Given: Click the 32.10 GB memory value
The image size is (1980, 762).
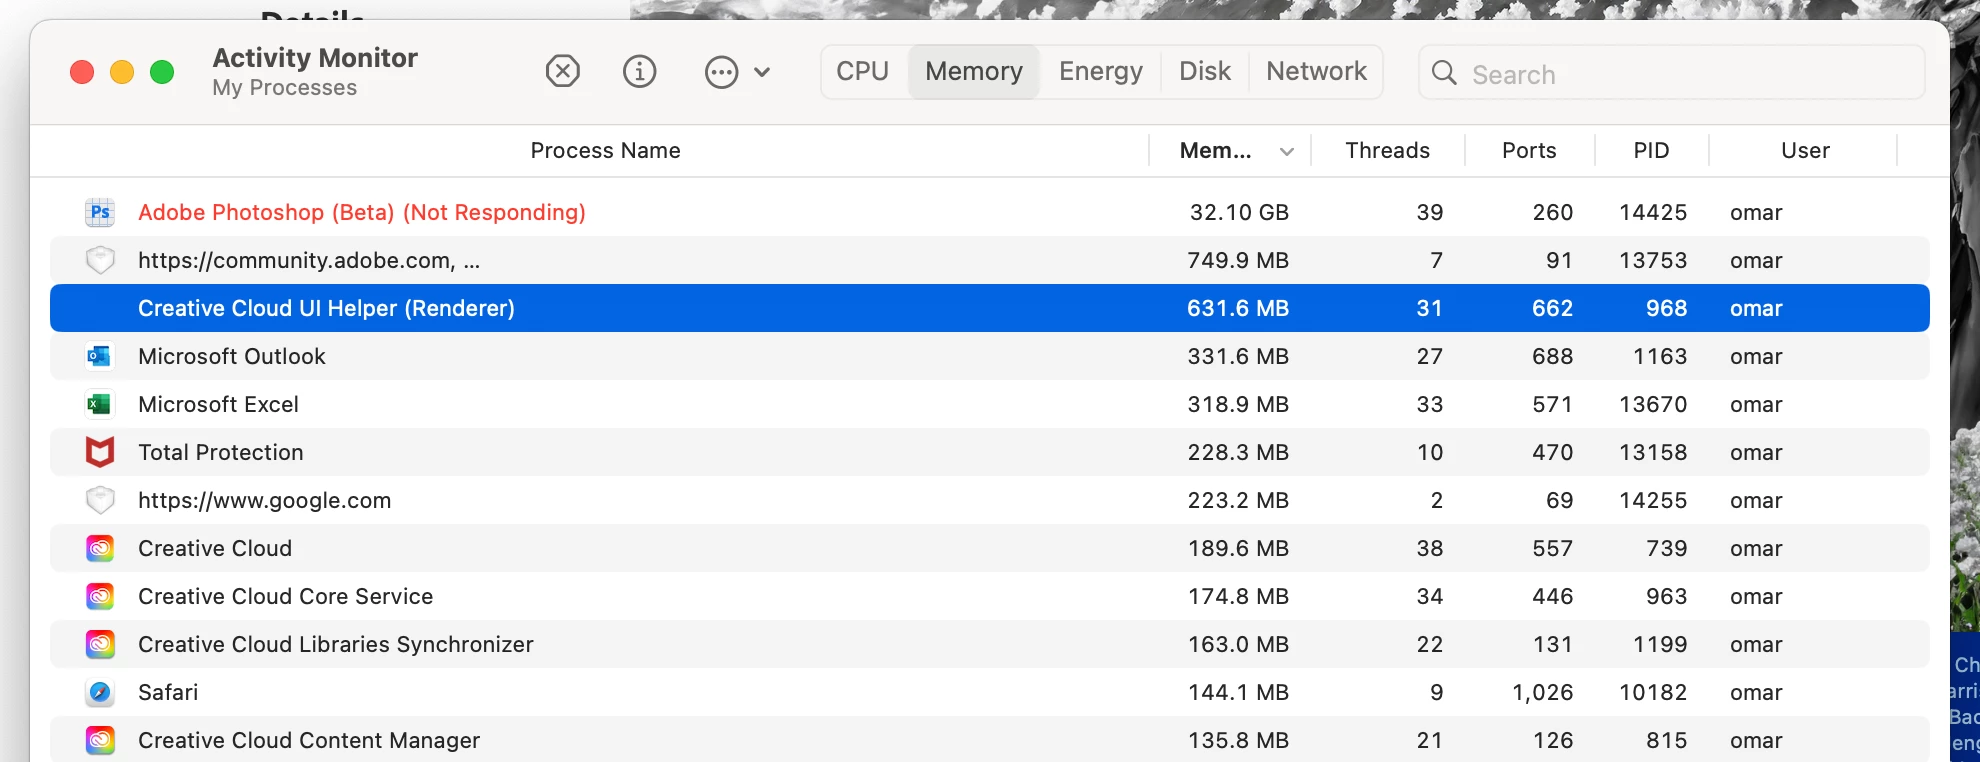Looking at the screenshot, I should coord(1239,213).
